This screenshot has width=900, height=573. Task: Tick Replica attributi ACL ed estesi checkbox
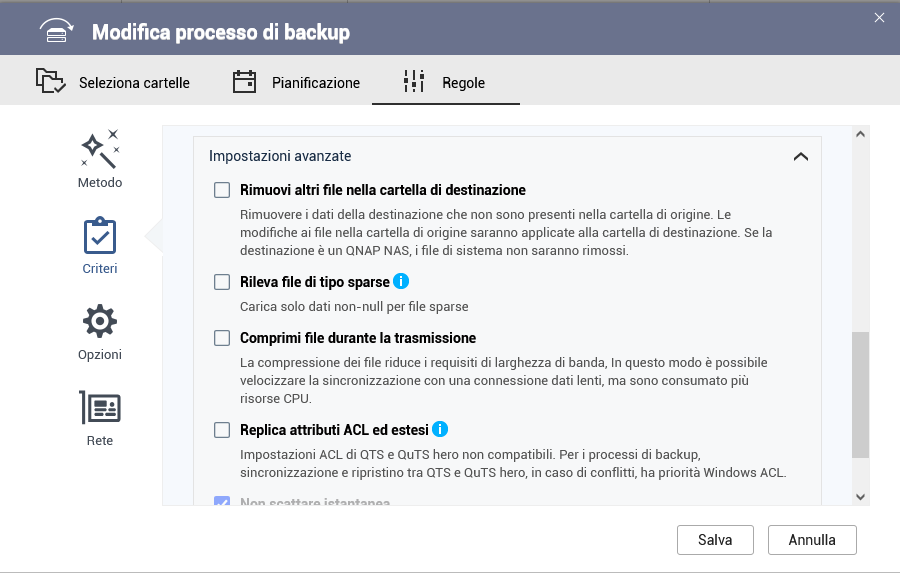[x=222, y=430]
